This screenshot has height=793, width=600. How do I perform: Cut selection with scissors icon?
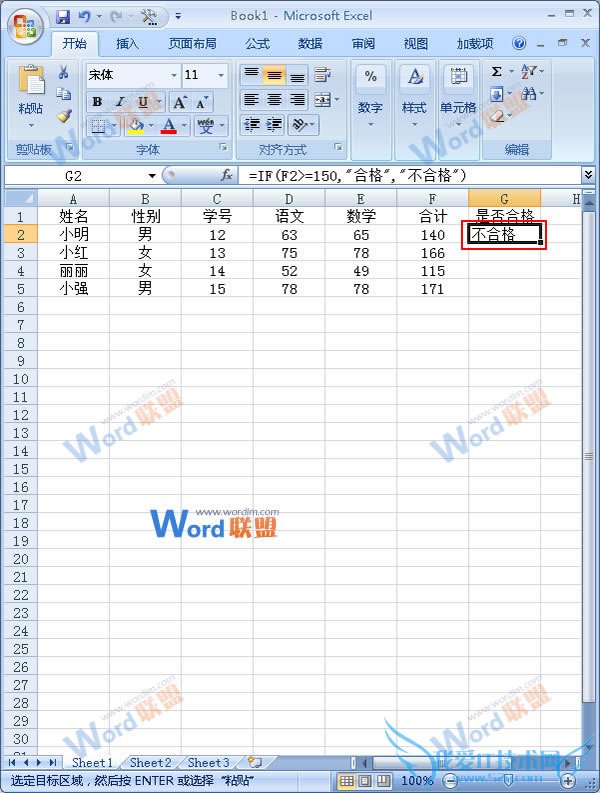point(63,72)
